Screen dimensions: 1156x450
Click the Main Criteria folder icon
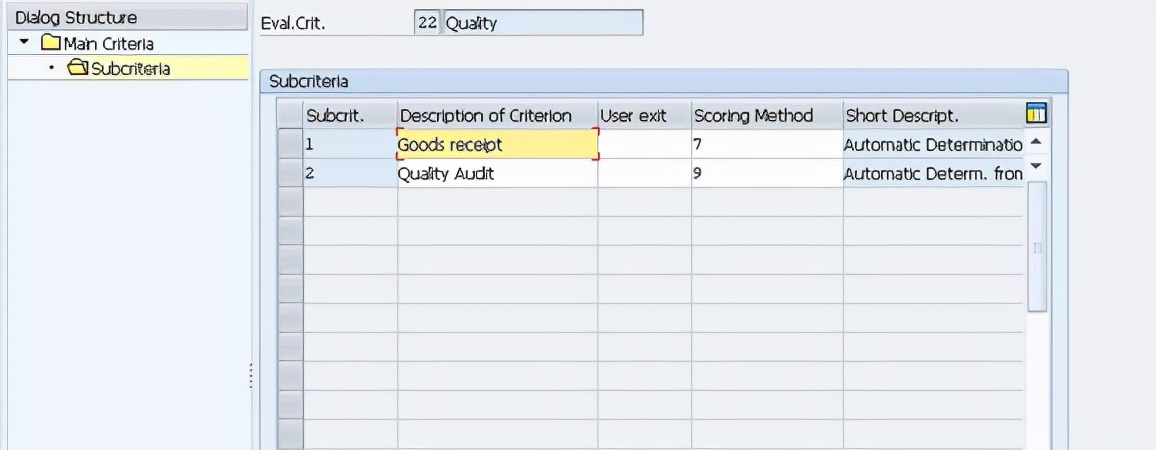[51, 43]
